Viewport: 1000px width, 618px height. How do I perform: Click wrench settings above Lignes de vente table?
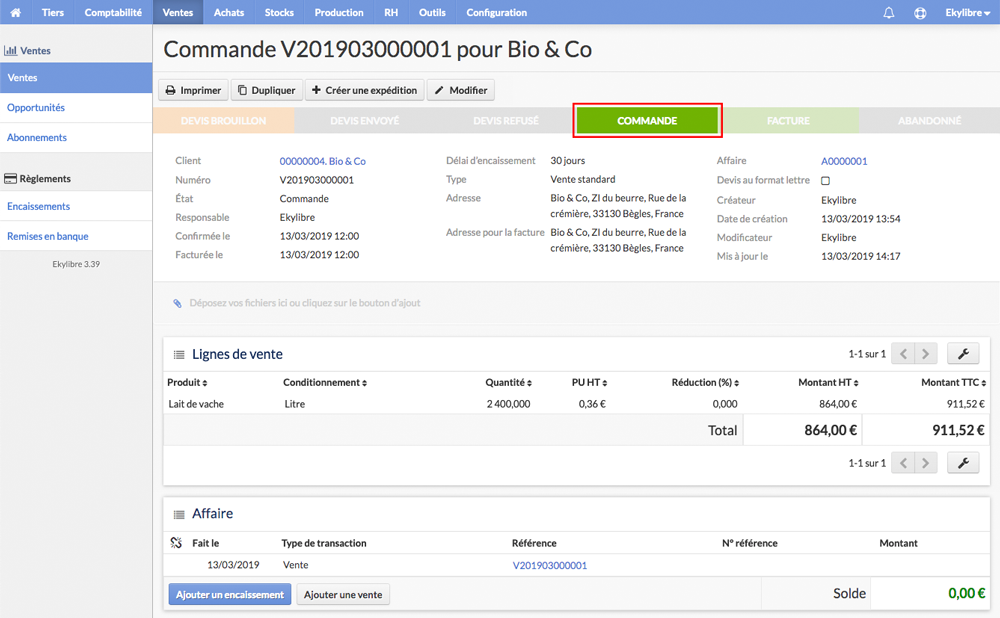(x=963, y=353)
